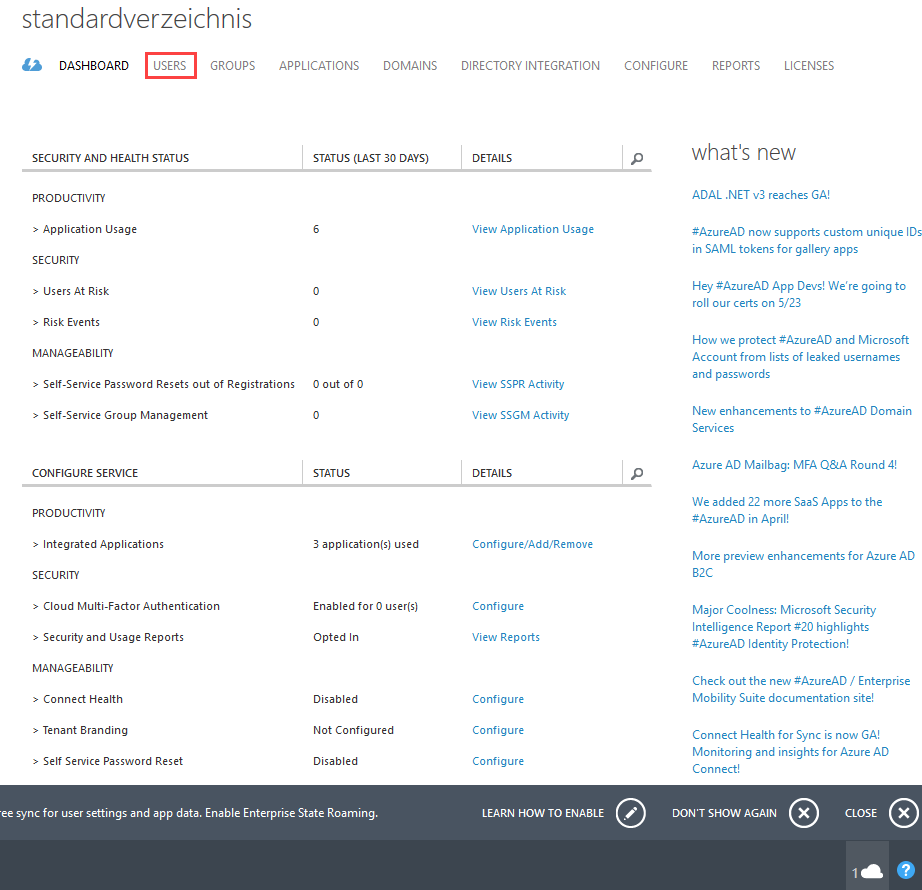The width and height of the screenshot is (922, 890).
Task: Expand the Application Usage row
Action: [x=36, y=229]
